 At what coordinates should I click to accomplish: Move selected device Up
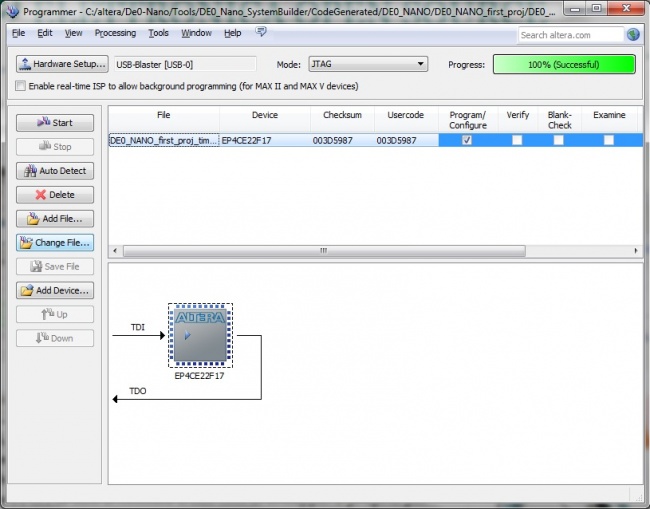pyautogui.click(x=55, y=314)
